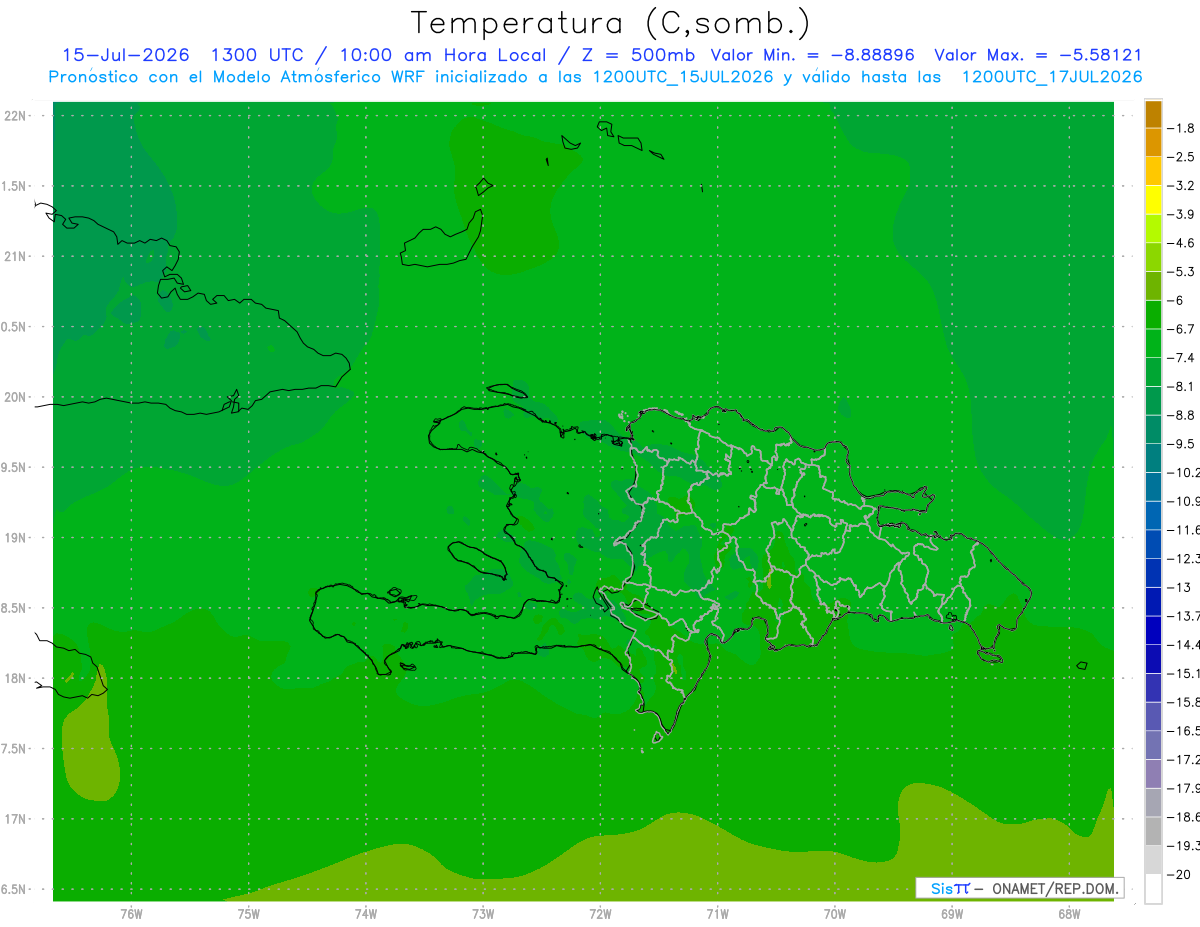Click the '20N' latitude label
1200x927 pixels.
pos(16,397)
